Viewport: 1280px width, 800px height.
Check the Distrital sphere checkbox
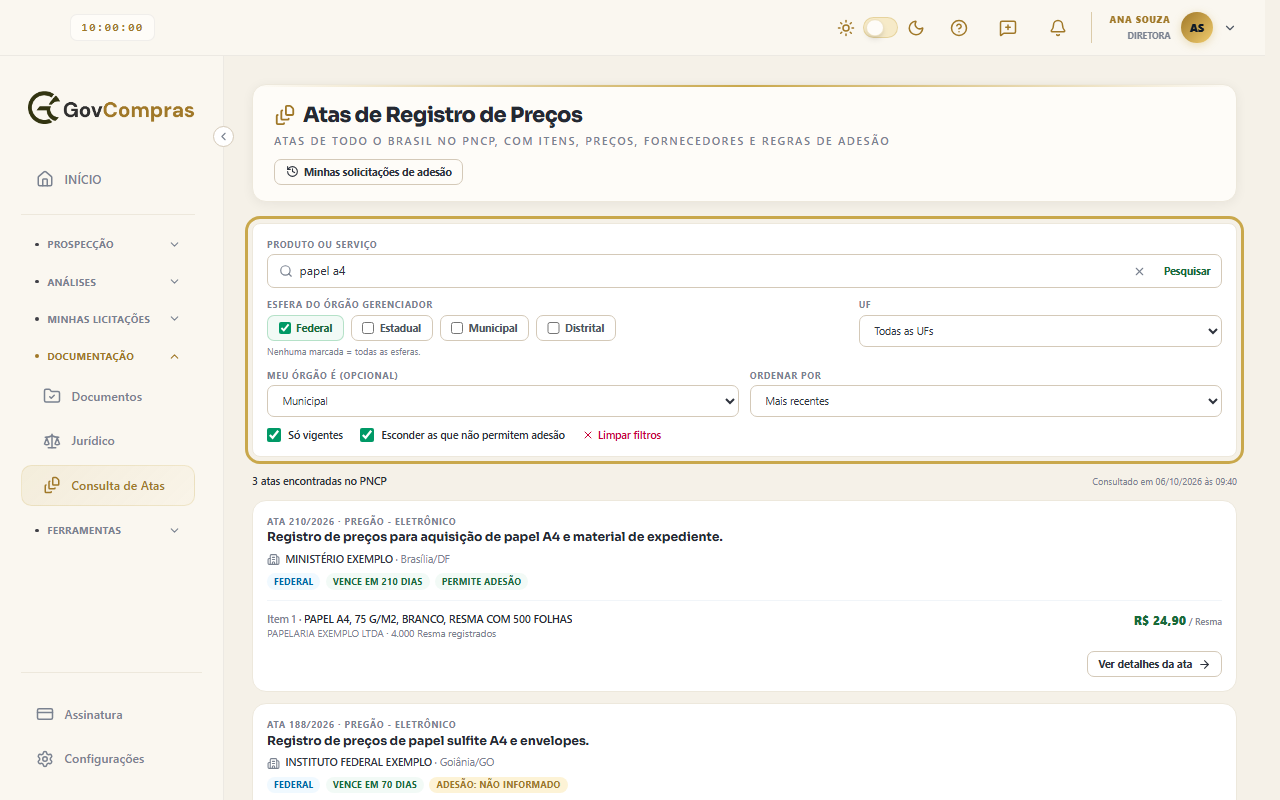553,328
